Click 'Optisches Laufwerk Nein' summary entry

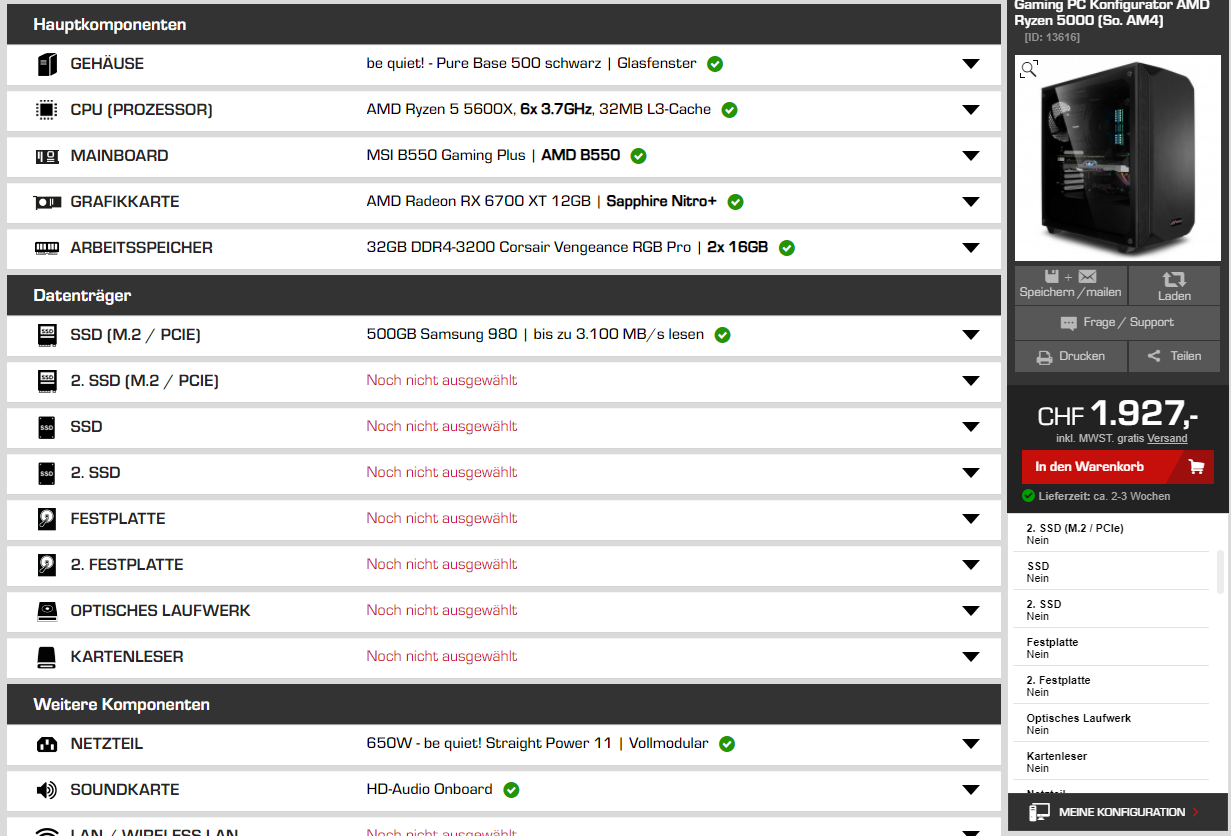[x=1111, y=724]
